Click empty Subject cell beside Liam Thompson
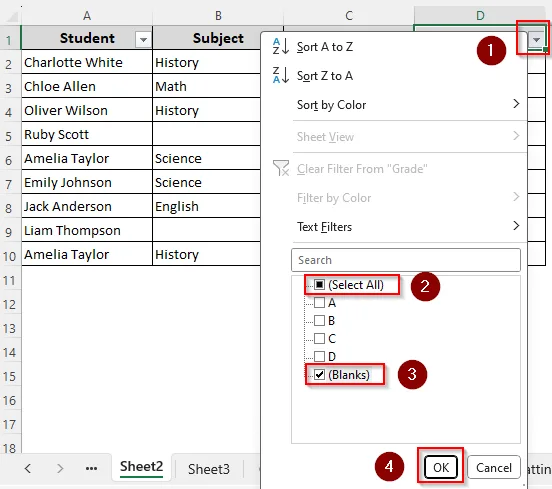The height and width of the screenshot is (489, 552). [x=207, y=230]
